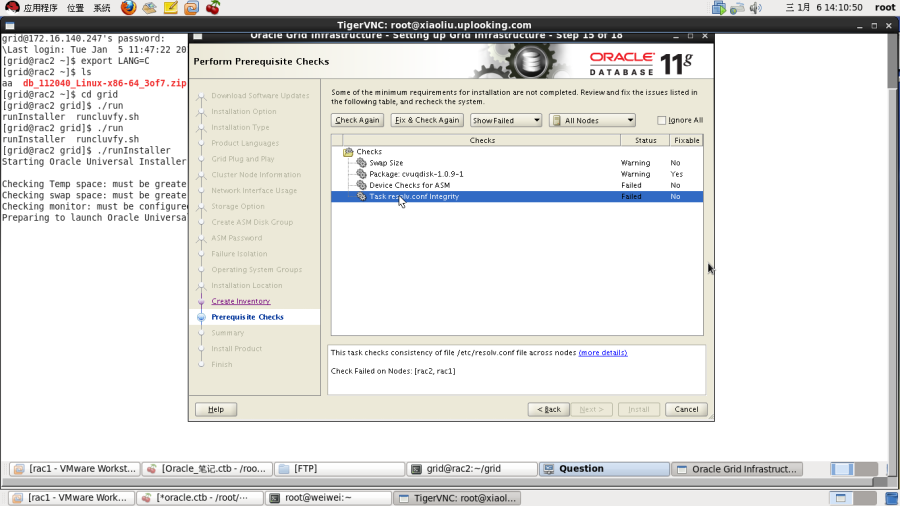Click the Failed status of Device Checks
The height and width of the screenshot is (506, 900).
(x=631, y=185)
